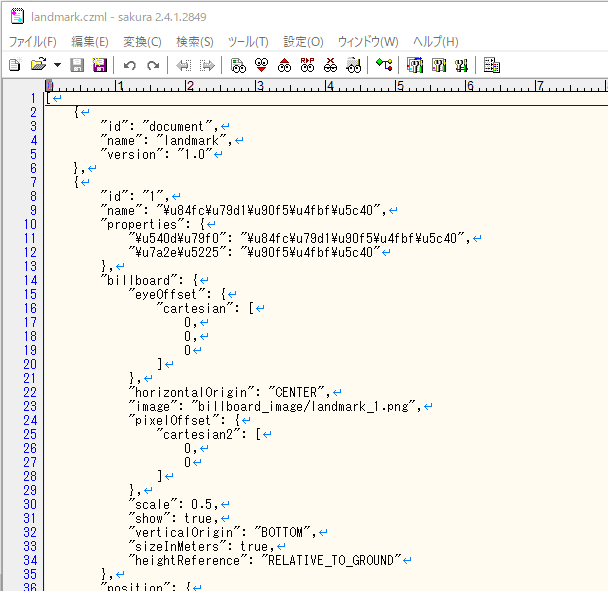Undo the last edit
Image resolution: width=608 pixels, height=591 pixels.
[129, 65]
